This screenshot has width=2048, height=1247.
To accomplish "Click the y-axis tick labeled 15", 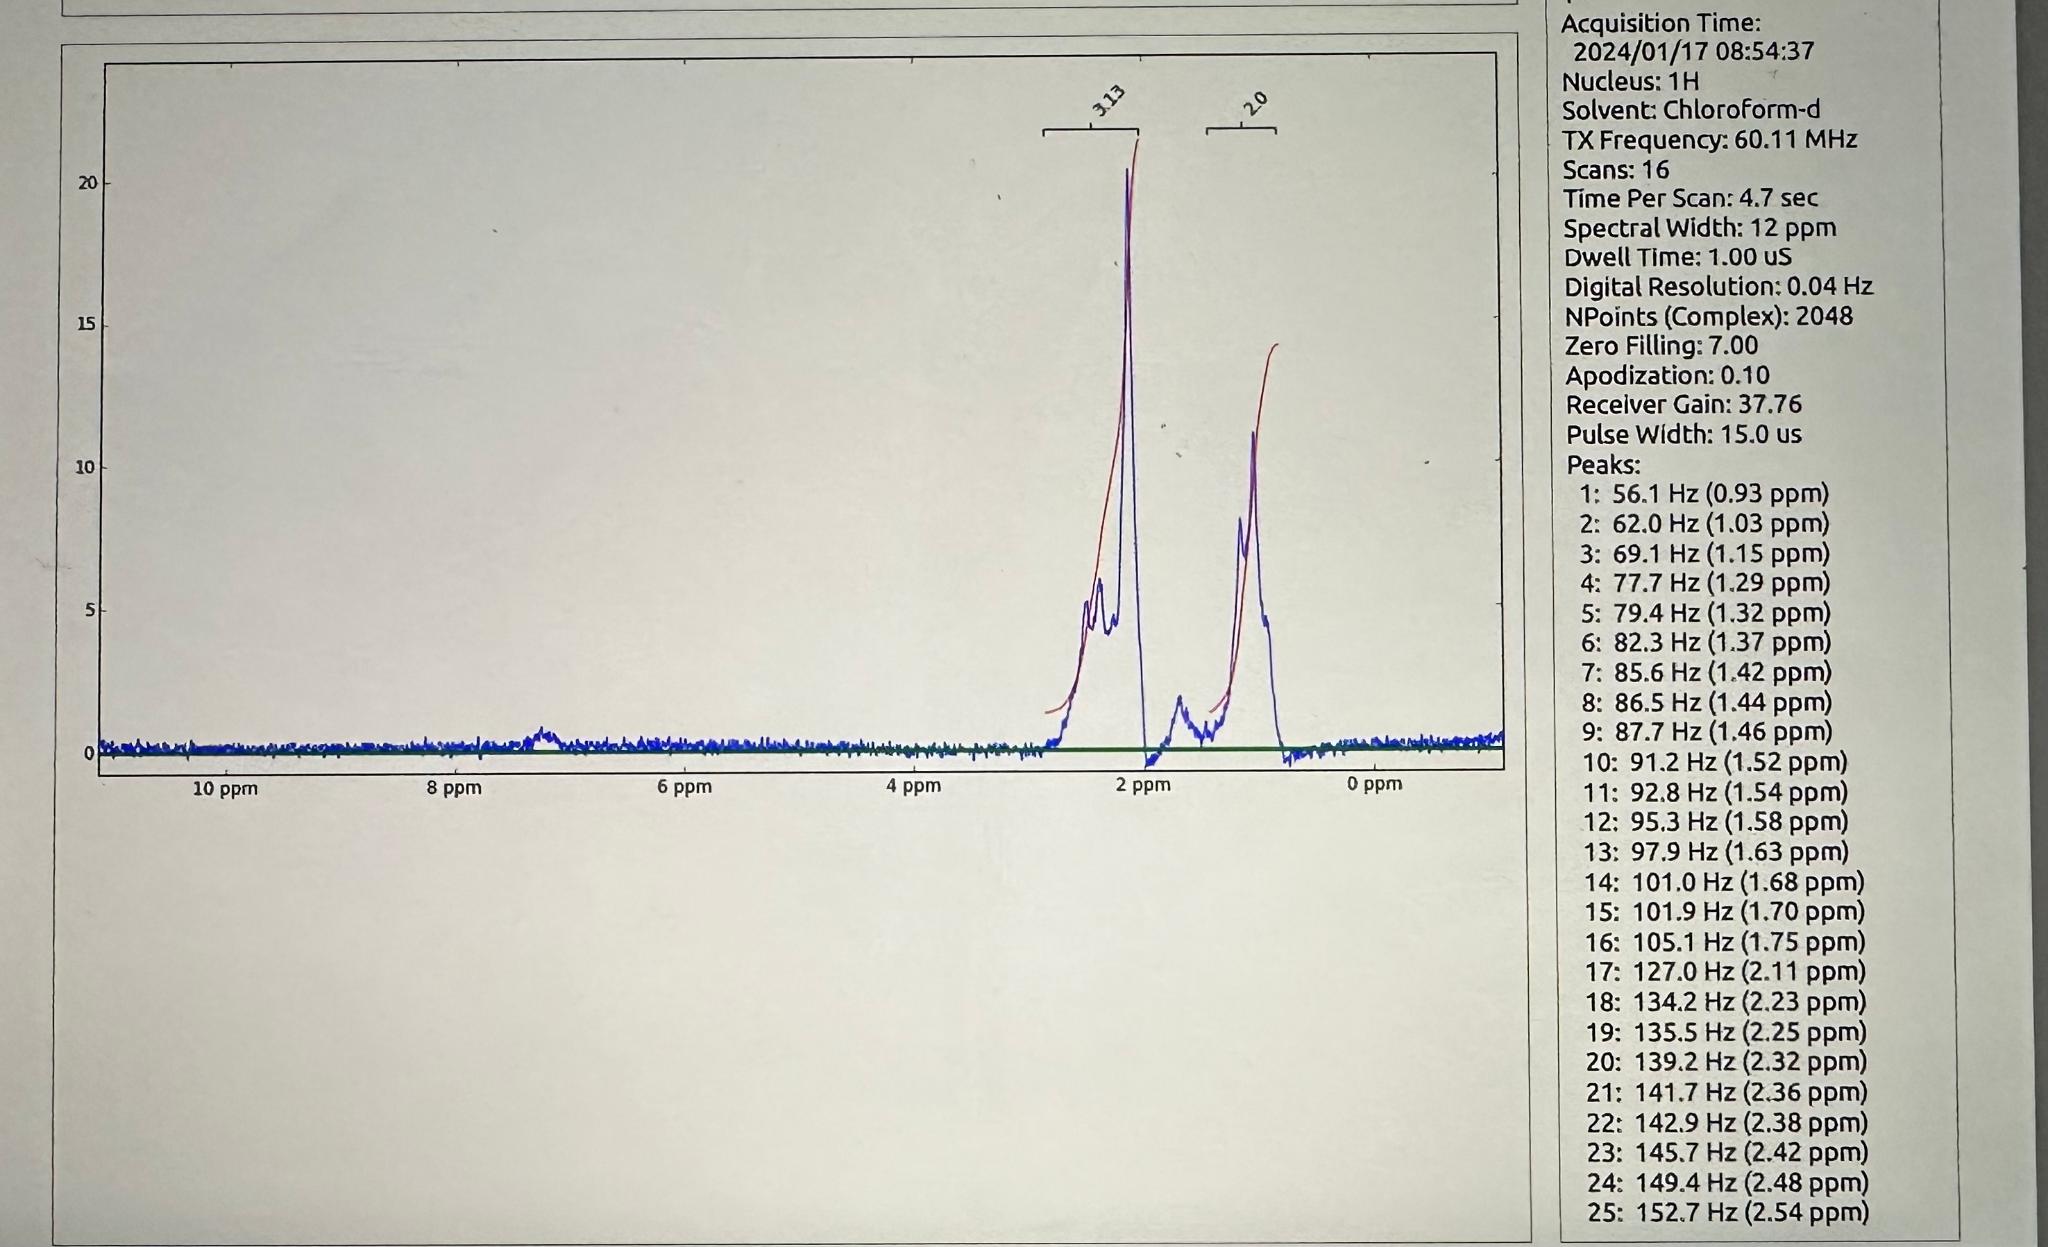I will coord(88,324).
